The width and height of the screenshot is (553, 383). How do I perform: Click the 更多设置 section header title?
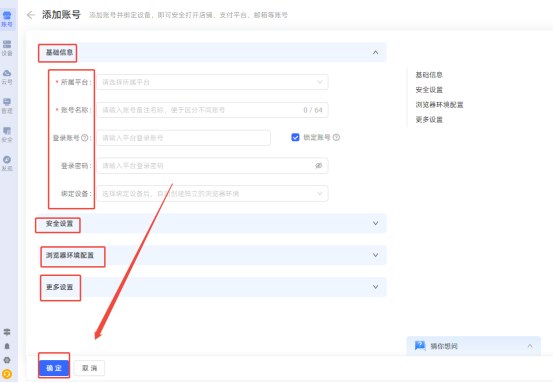click(59, 287)
